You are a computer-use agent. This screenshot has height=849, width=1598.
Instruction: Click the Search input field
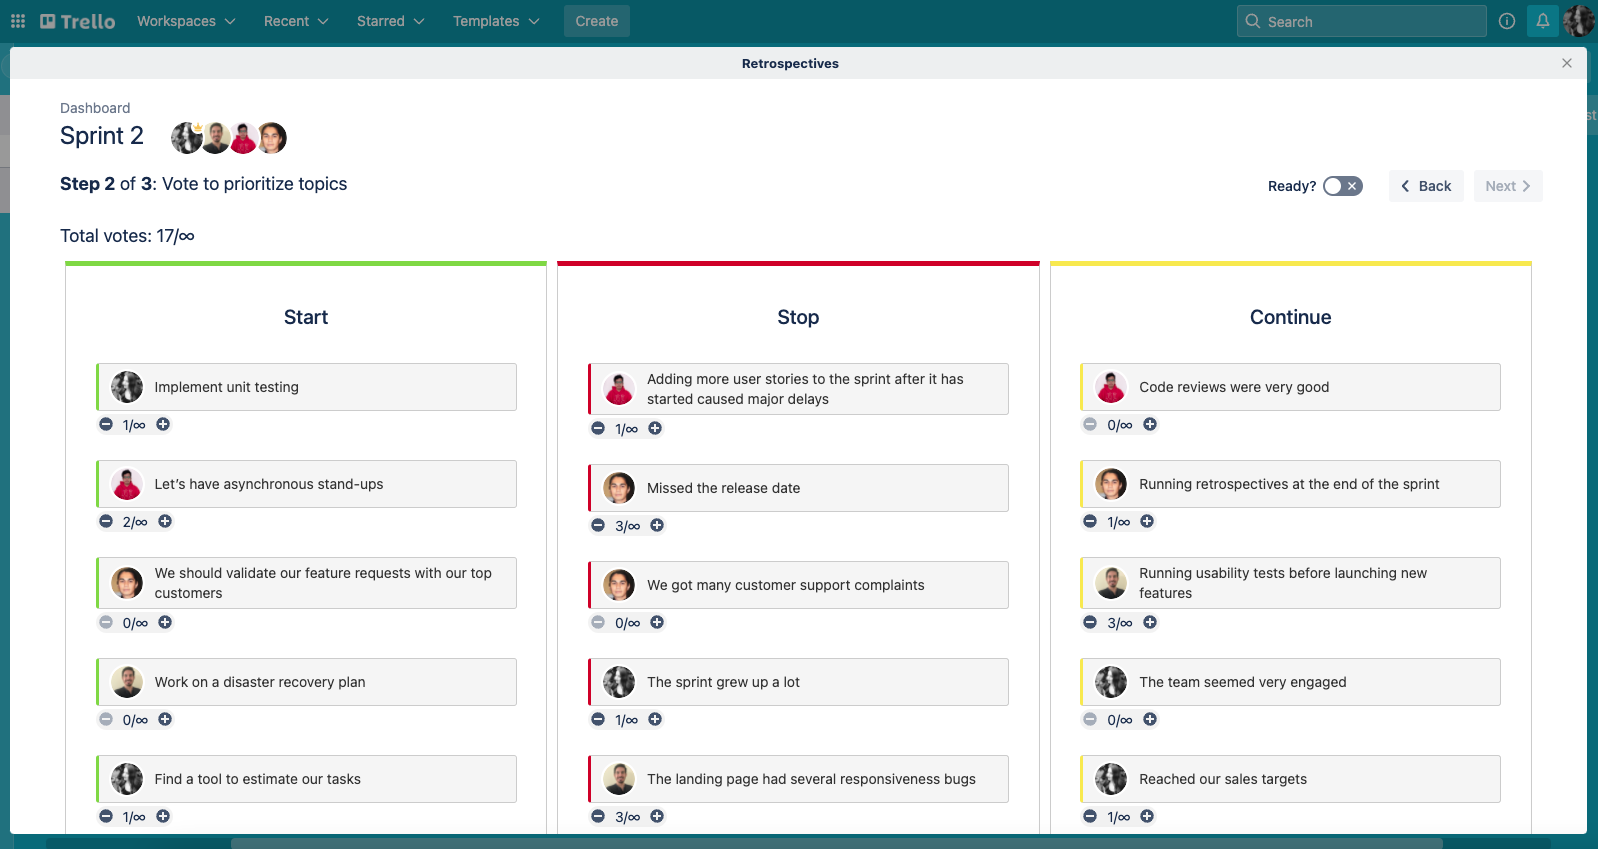click(1362, 21)
